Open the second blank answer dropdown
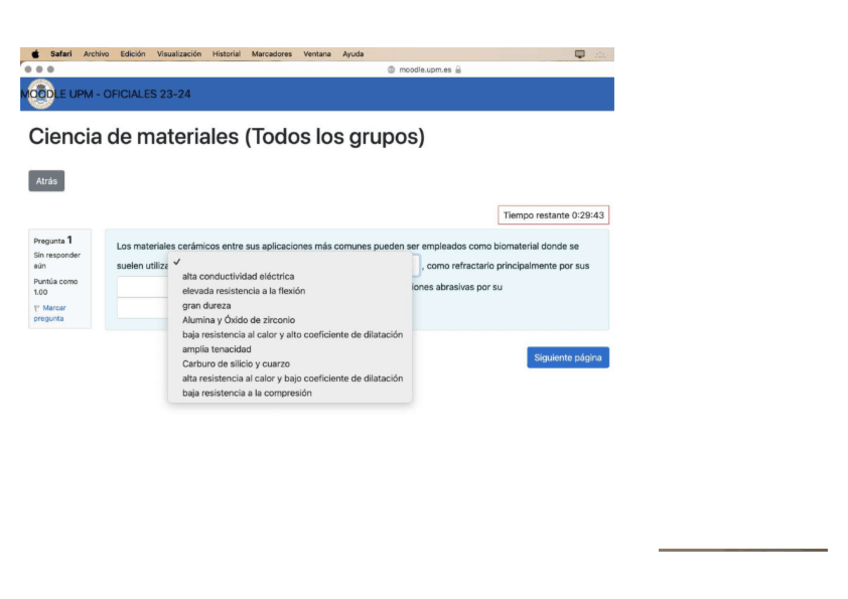The width and height of the screenshot is (848, 599). tap(143, 287)
